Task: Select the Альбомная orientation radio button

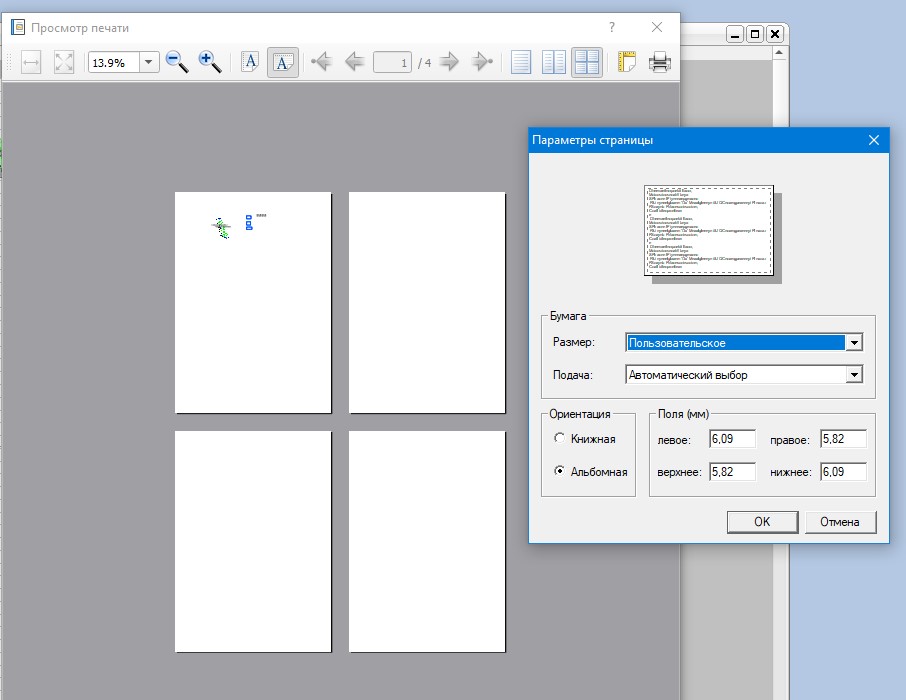Action: coord(559,471)
